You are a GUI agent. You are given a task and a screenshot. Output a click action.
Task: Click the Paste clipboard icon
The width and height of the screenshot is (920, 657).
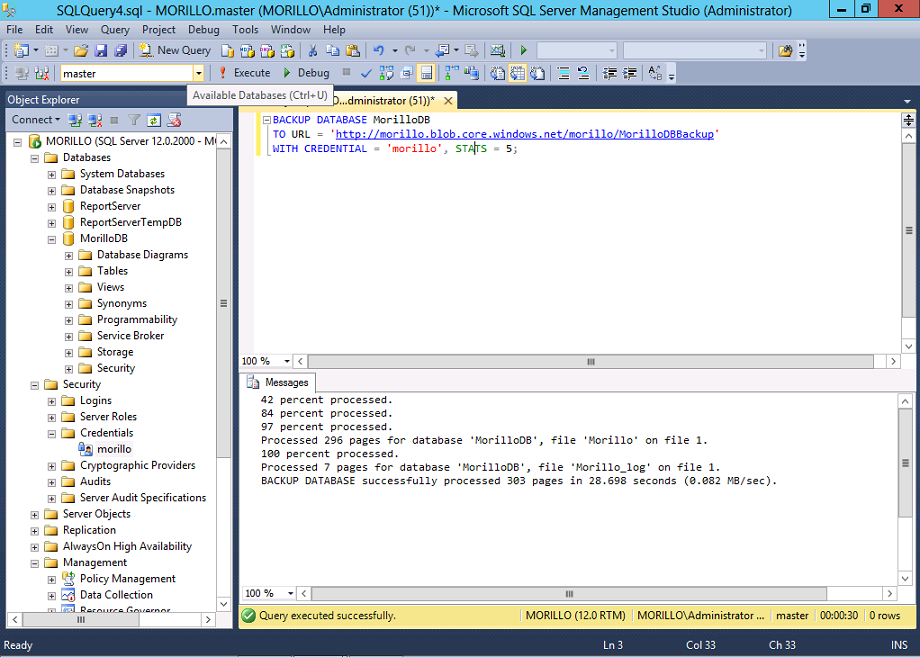click(x=353, y=51)
